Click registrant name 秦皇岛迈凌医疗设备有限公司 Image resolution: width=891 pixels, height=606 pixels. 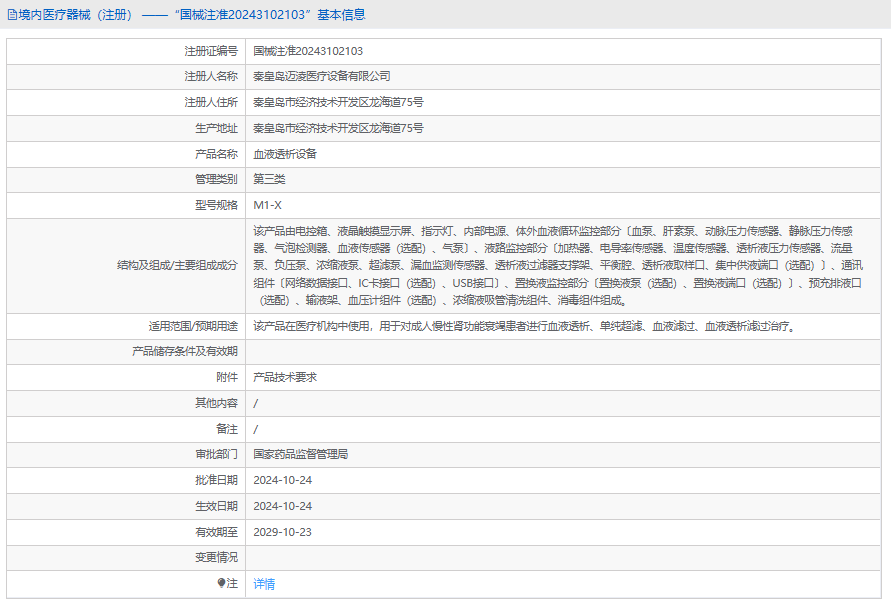click(321, 76)
